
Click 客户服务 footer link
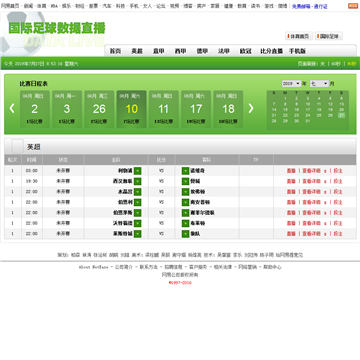pos(198,267)
